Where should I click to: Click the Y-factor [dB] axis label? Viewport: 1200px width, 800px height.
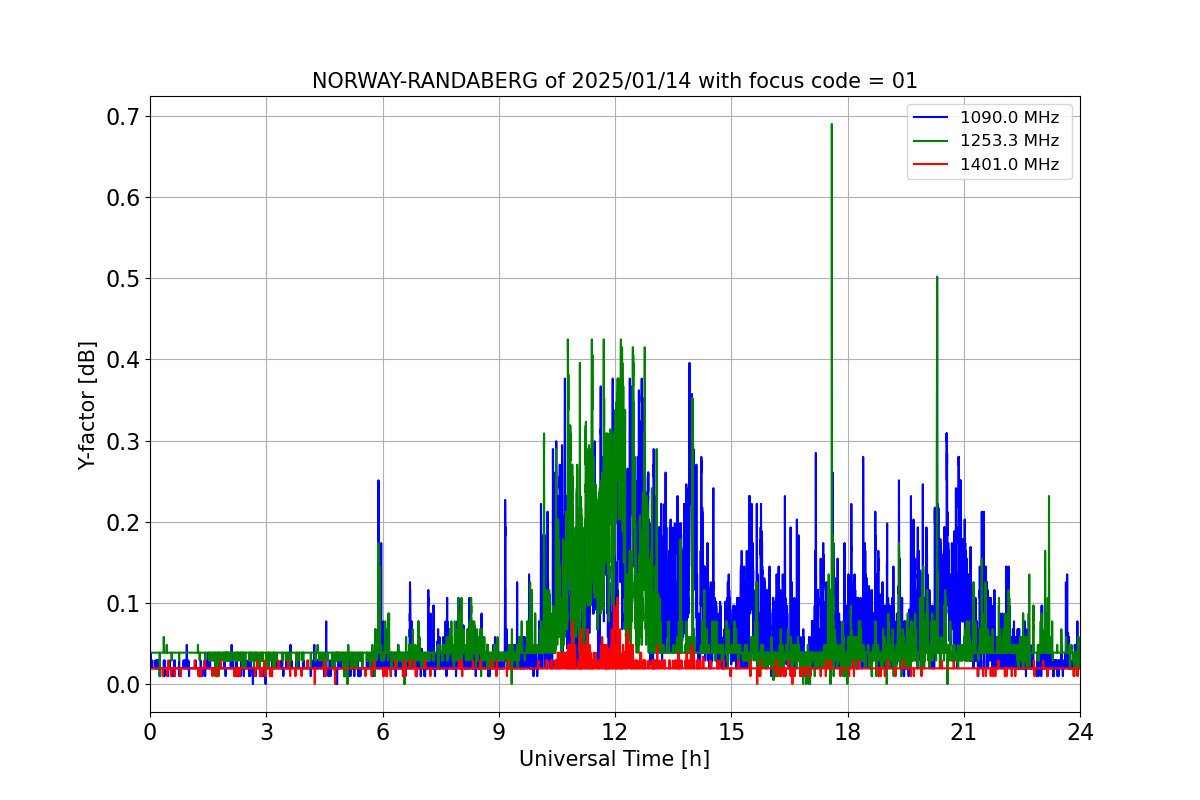(x=88, y=405)
